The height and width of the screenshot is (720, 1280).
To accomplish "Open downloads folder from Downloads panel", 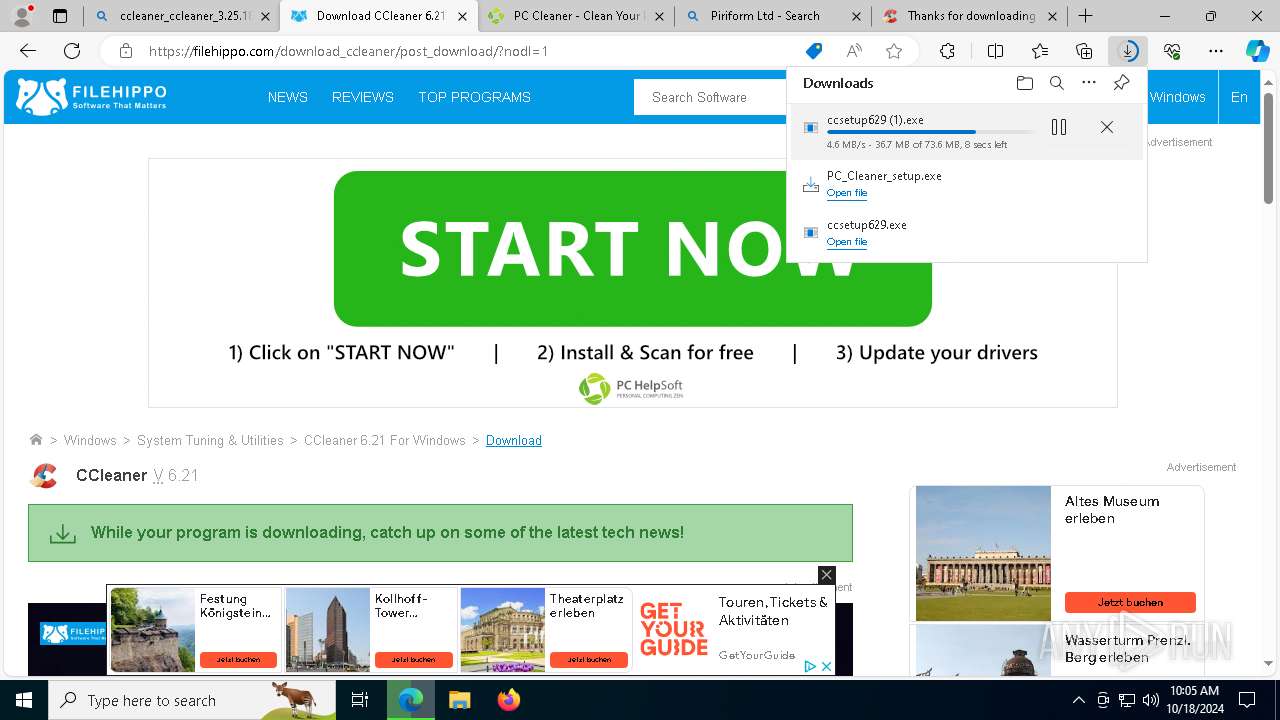I will click(1024, 83).
